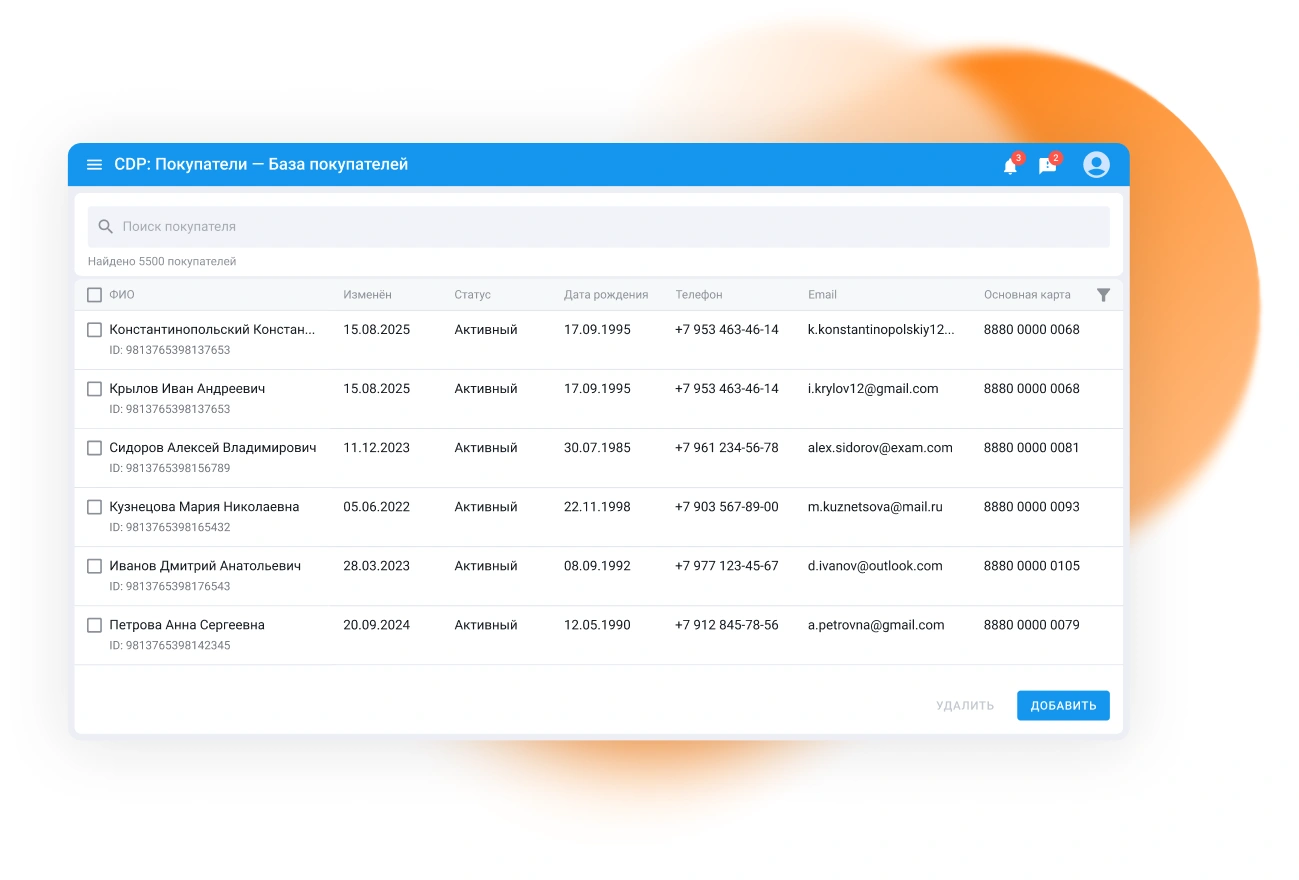Check the Кузнецова Мария Николаевна row
This screenshot has width=1299, height=880.
pos(94,507)
